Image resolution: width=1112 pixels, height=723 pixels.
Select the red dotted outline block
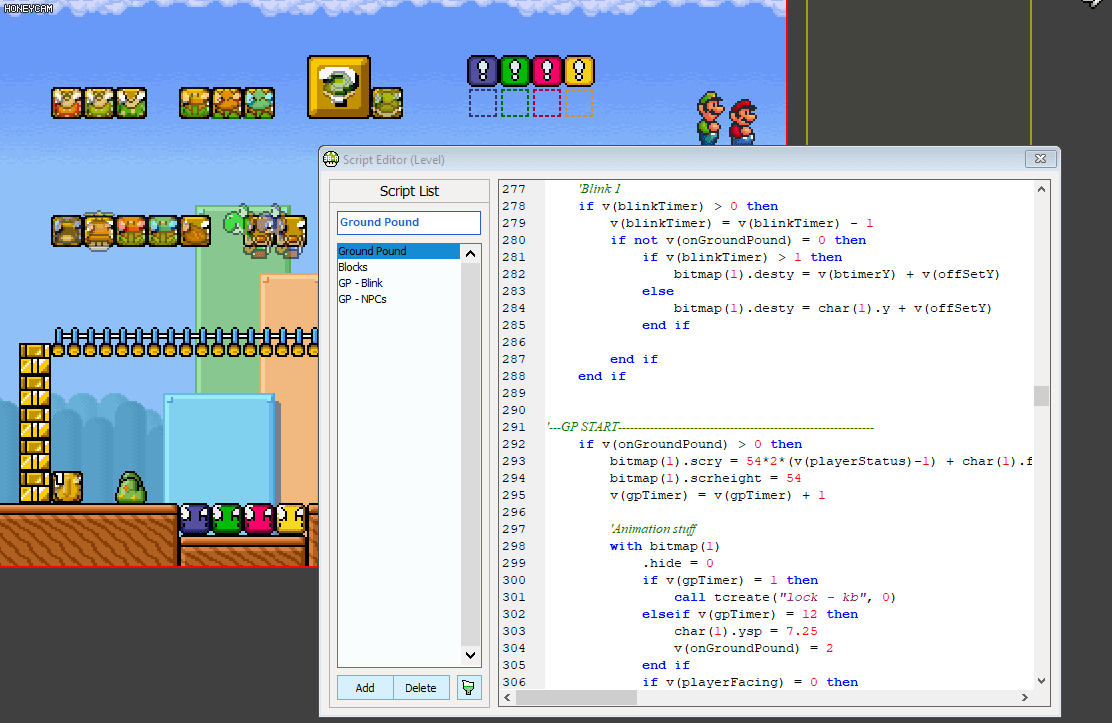coord(547,103)
